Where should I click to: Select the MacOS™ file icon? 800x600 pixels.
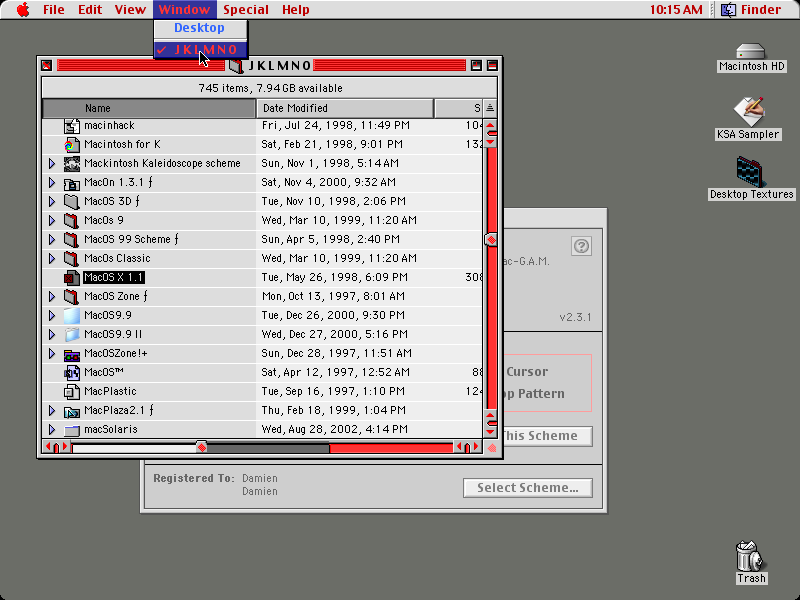pyautogui.click(x=71, y=372)
